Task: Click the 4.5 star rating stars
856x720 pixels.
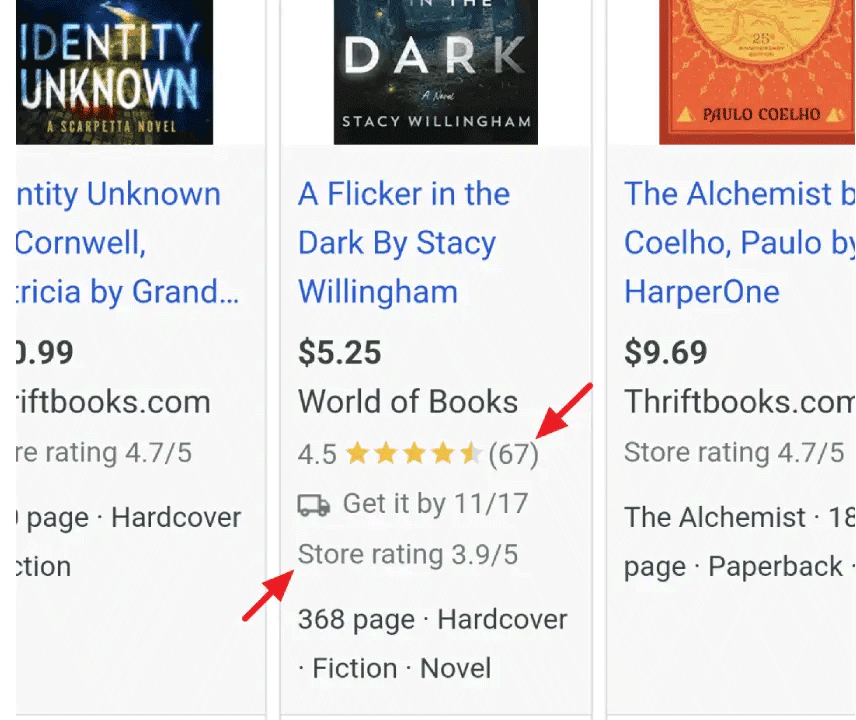Action: coord(414,455)
